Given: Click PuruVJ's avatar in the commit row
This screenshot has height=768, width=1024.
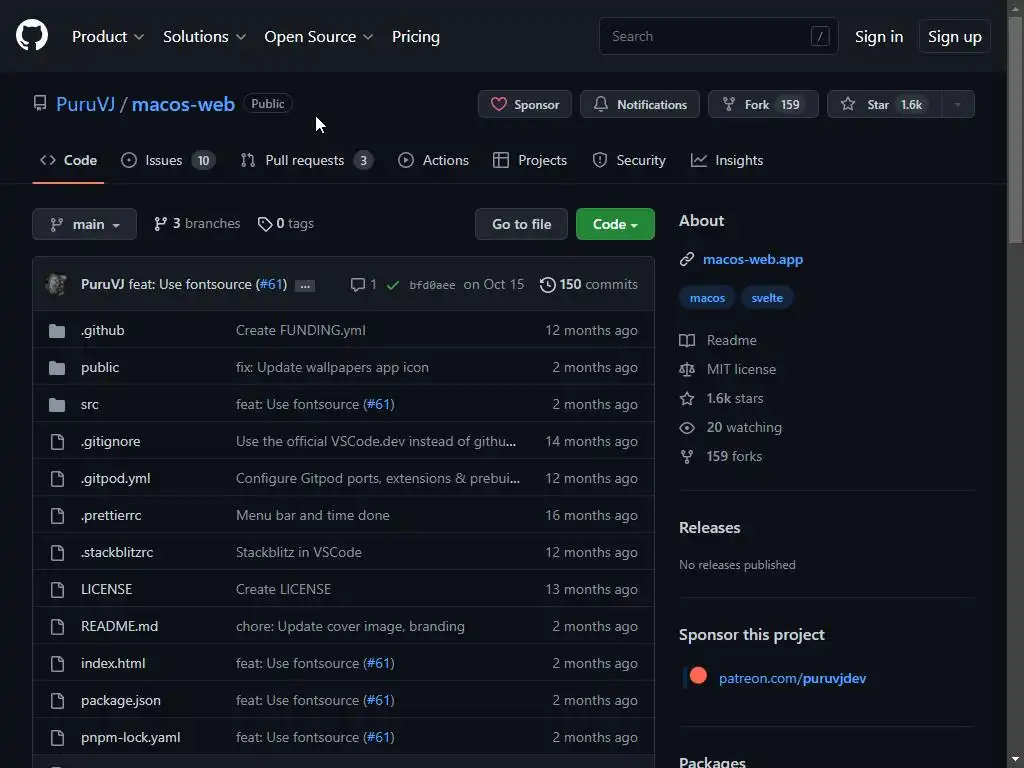Looking at the screenshot, I should click(x=57, y=284).
